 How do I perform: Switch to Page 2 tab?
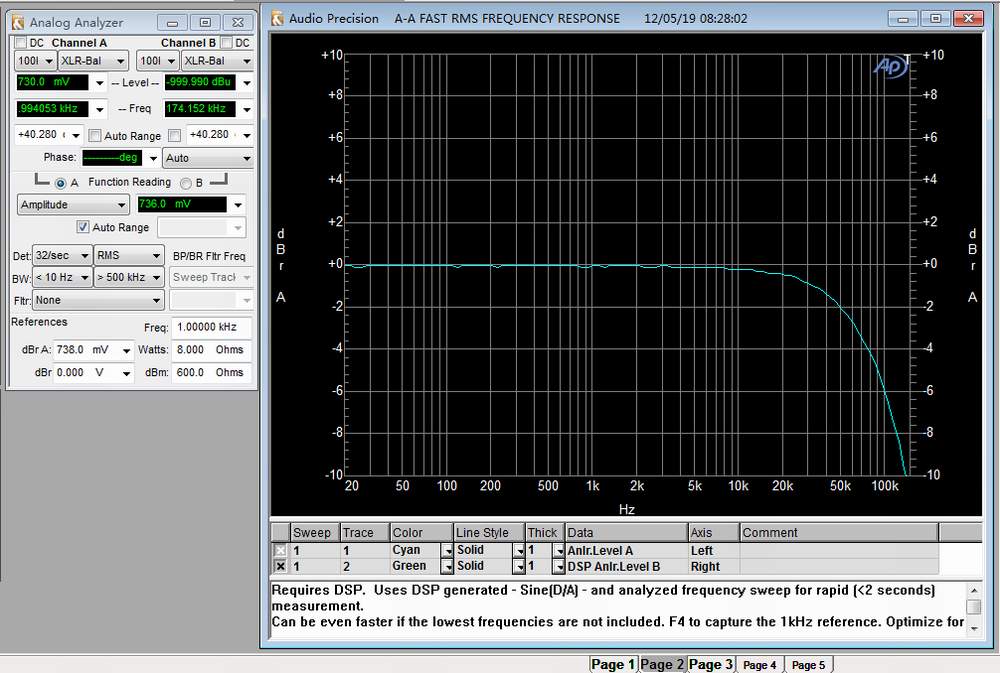click(x=662, y=664)
